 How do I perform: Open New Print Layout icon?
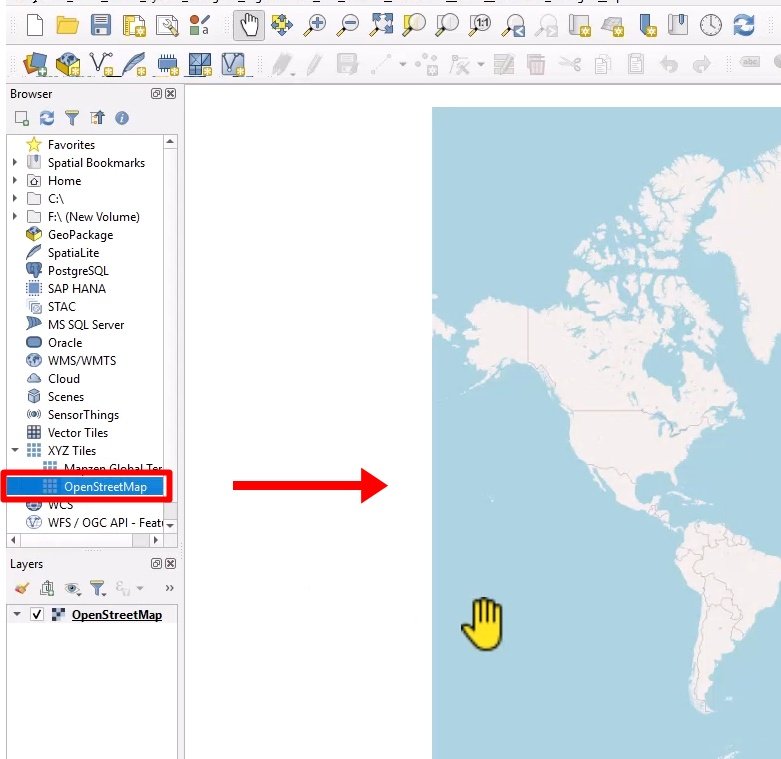click(134, 25)
